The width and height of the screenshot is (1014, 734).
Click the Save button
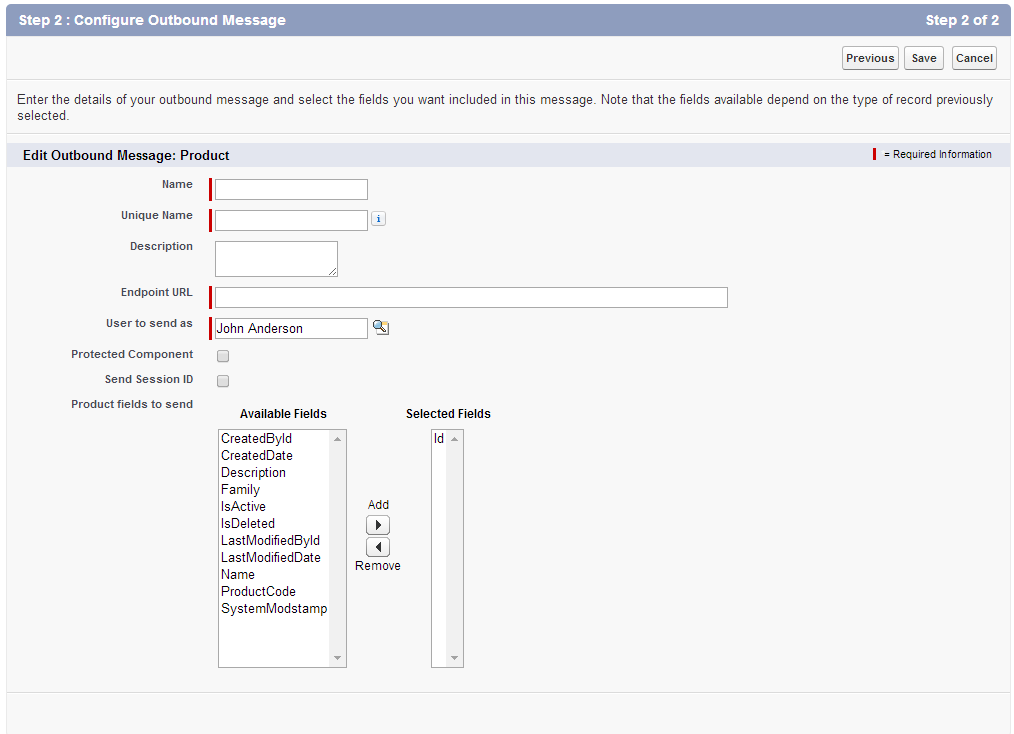tap(923, 58)
